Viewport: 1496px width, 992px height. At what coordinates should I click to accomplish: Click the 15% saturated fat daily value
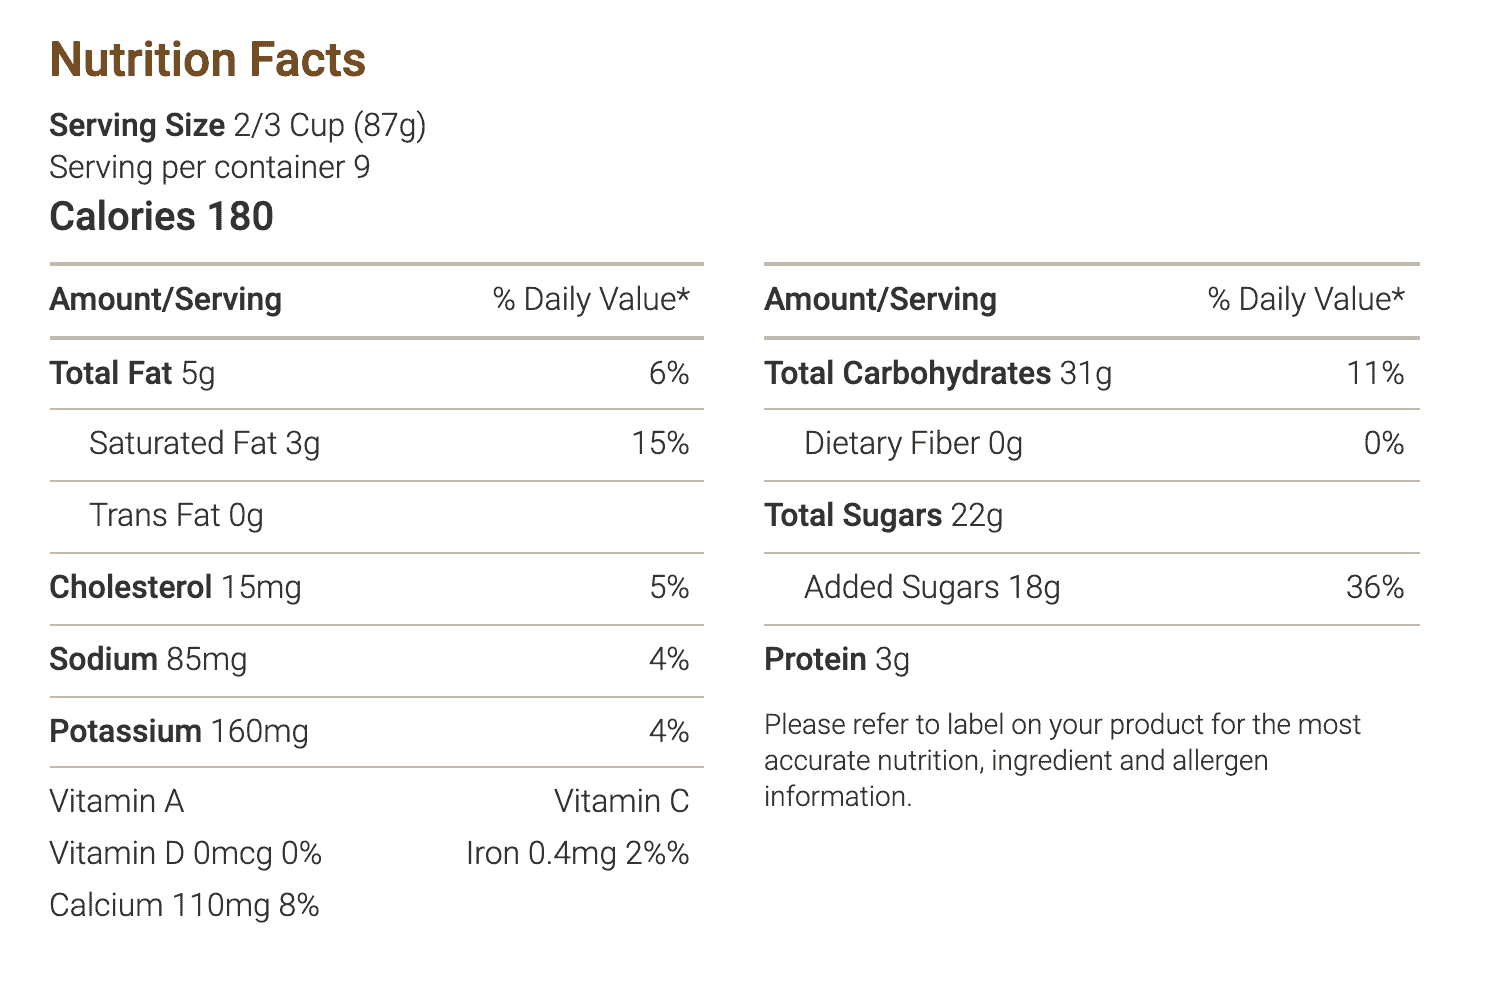click(x=660, y=444)
